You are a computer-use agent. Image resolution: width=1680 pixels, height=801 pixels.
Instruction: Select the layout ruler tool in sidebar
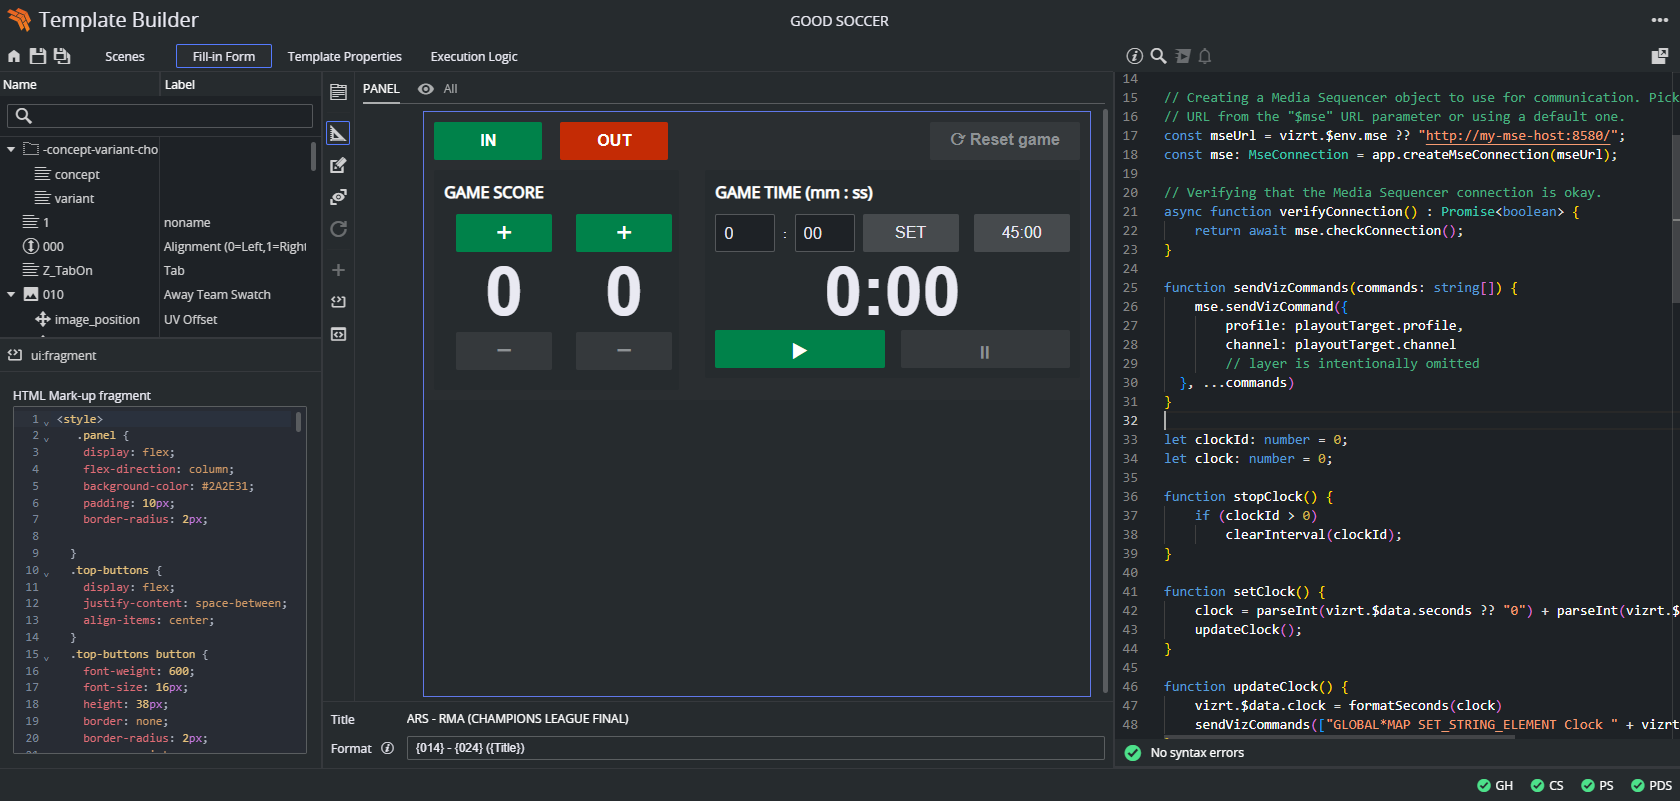point(339,133)
